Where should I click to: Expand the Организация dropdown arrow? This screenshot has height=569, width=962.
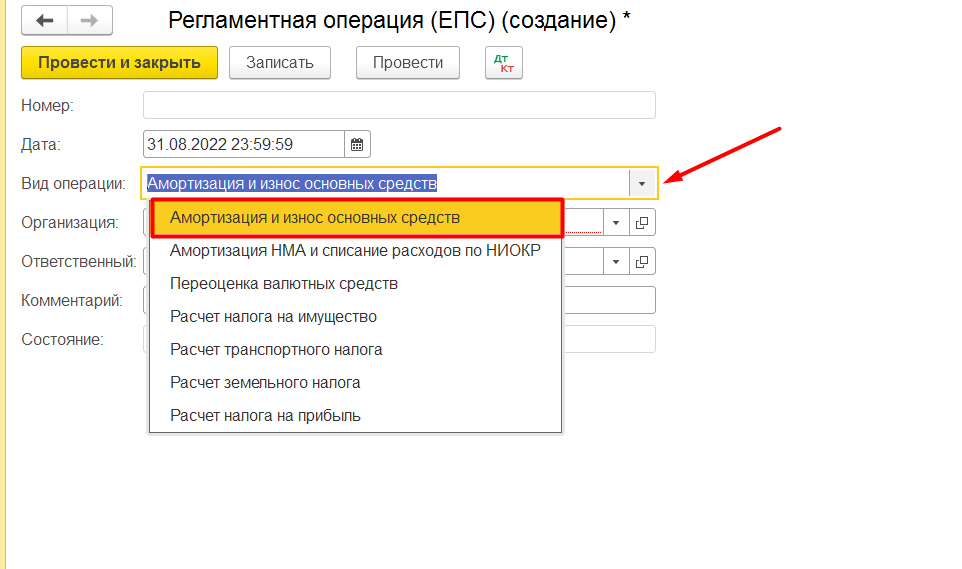616,222
